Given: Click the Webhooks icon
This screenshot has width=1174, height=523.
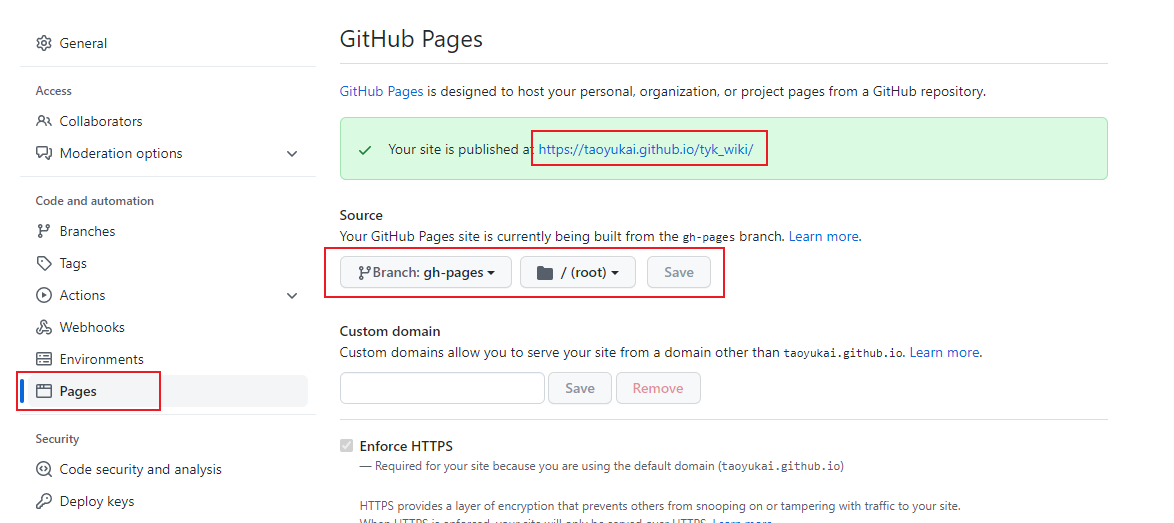Looking at the screenshot, I should click(44, 328).
